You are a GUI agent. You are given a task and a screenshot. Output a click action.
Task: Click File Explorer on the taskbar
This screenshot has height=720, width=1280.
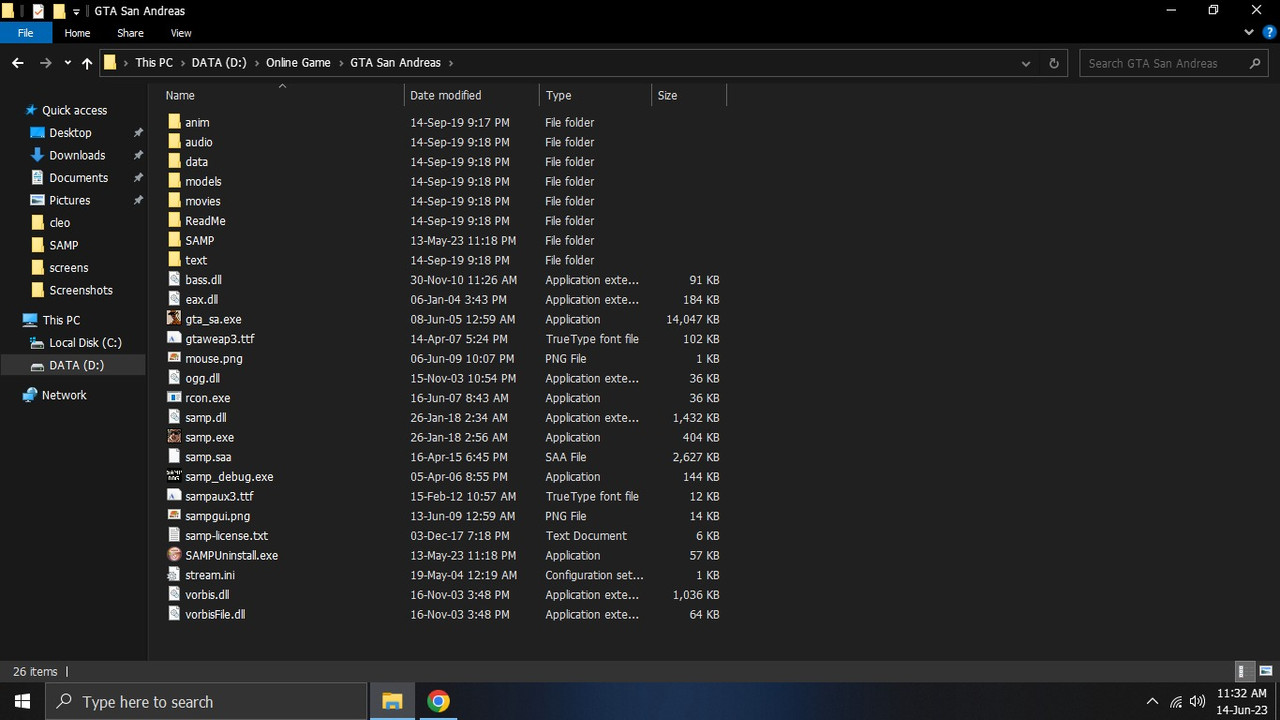click(x=392, y=701)
